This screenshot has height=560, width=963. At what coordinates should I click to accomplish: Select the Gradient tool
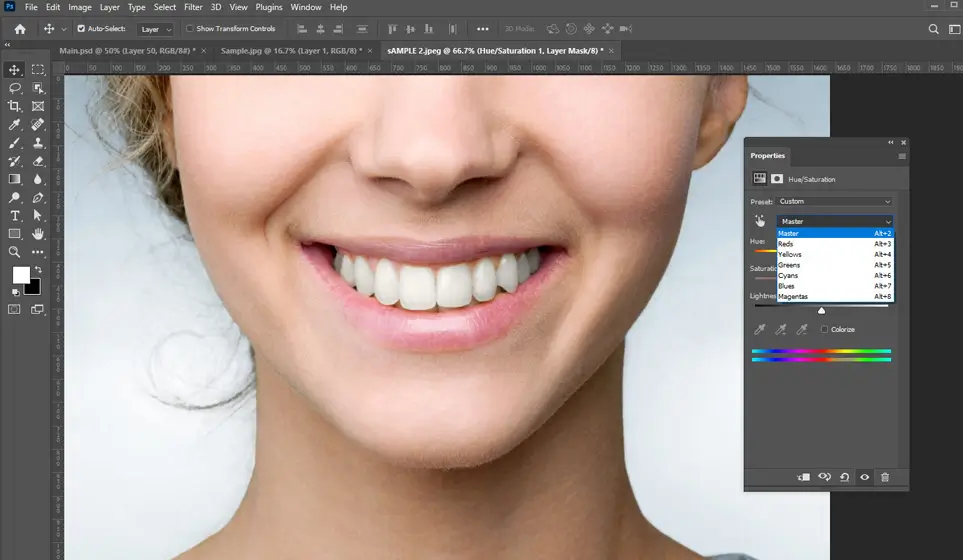tap(14, 179)
